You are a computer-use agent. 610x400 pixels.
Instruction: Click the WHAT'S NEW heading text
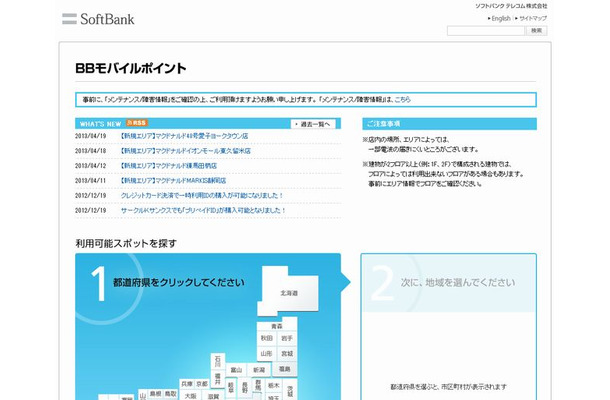point(100,124)
